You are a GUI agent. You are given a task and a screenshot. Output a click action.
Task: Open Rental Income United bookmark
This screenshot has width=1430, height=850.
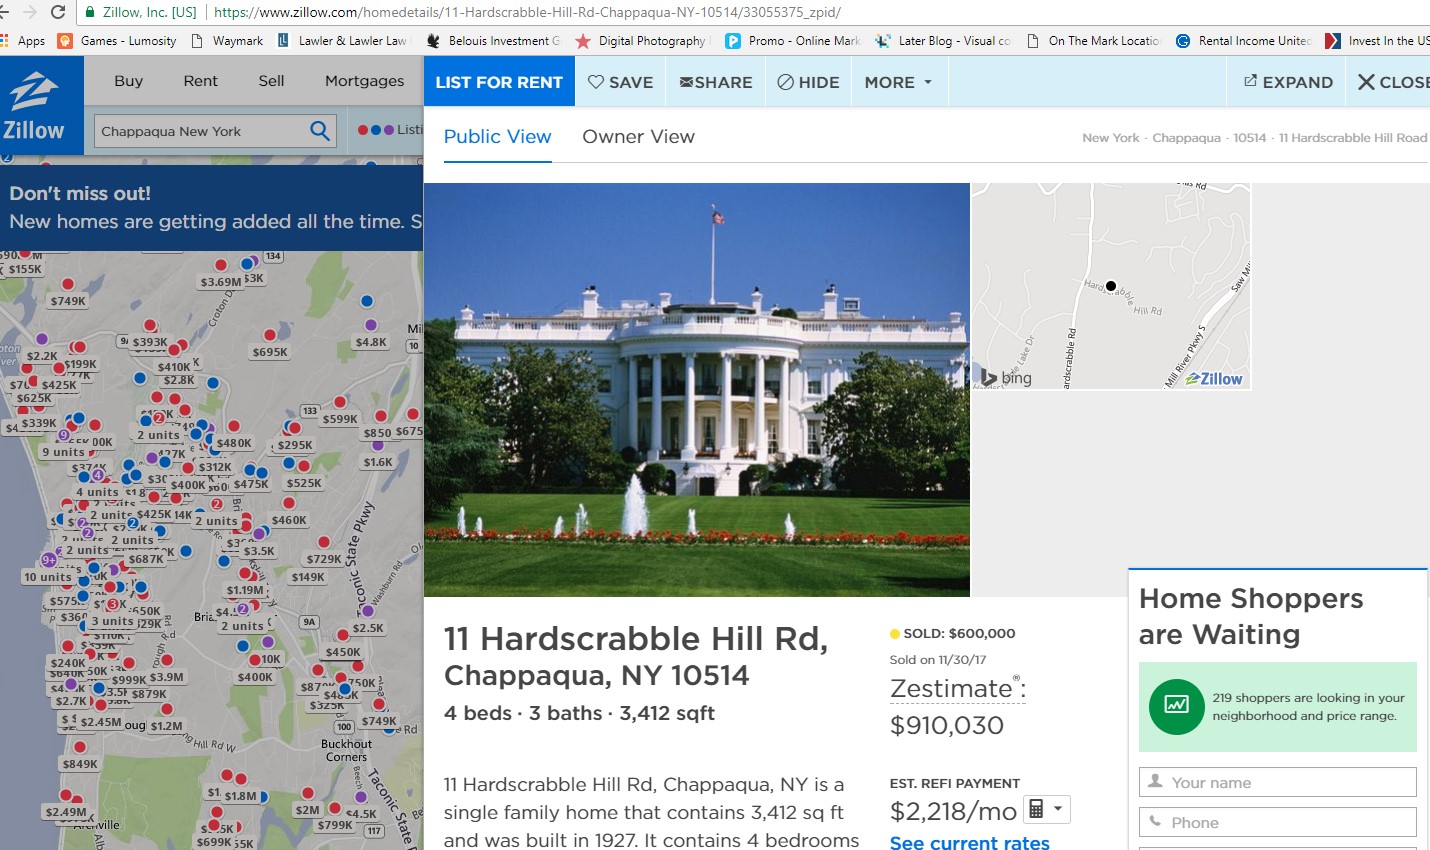point(1243,41)
